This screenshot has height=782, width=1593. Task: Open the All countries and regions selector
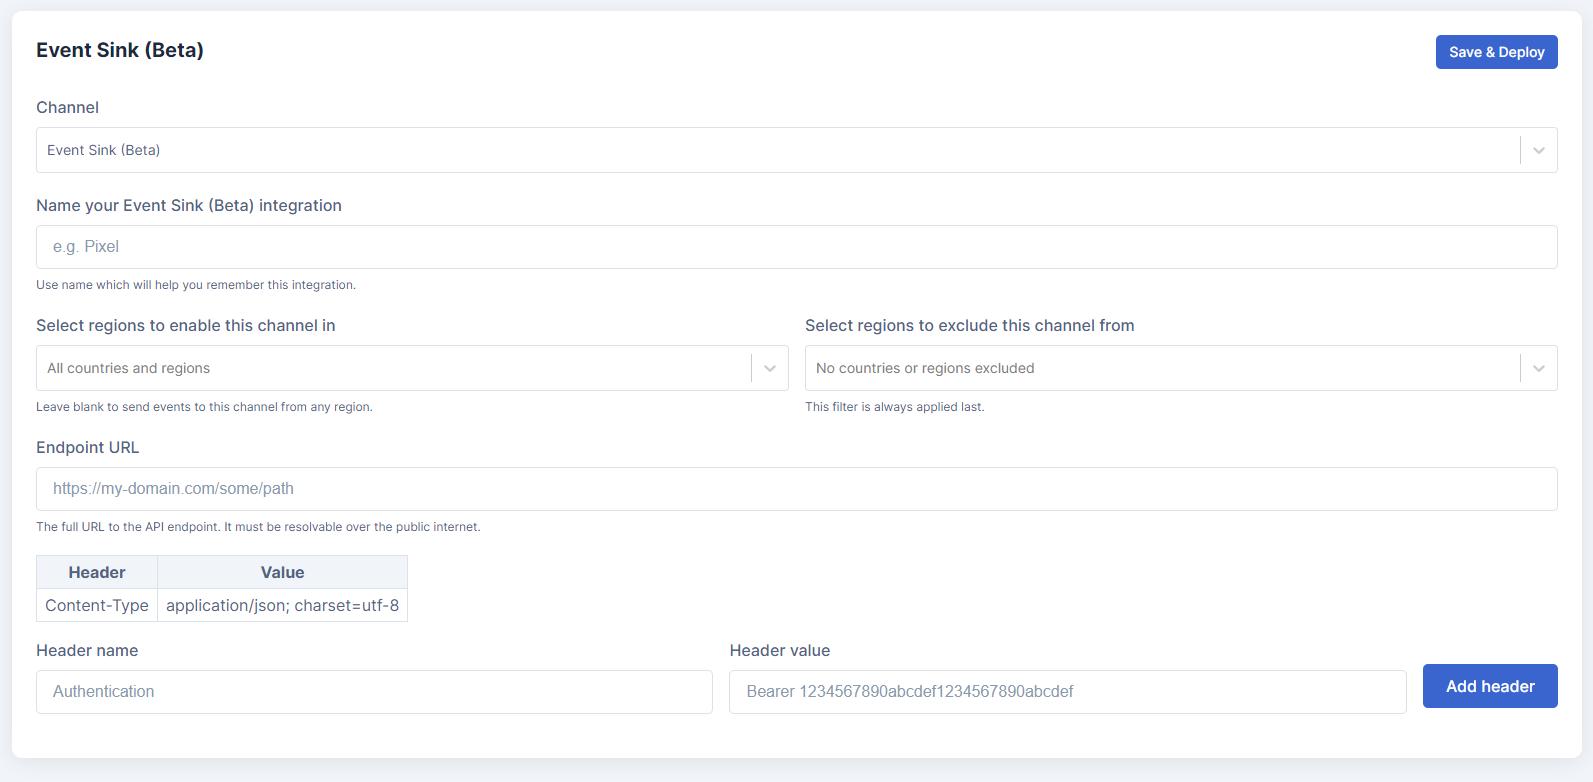412,368
